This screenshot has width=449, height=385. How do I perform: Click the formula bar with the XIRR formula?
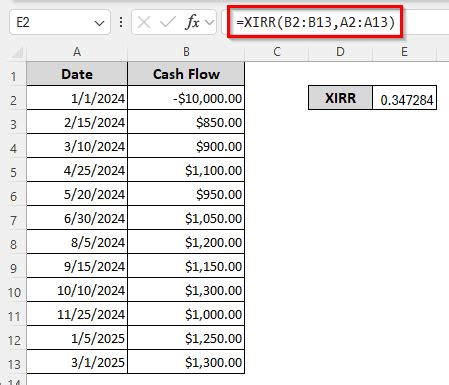[x=335, y=22]
